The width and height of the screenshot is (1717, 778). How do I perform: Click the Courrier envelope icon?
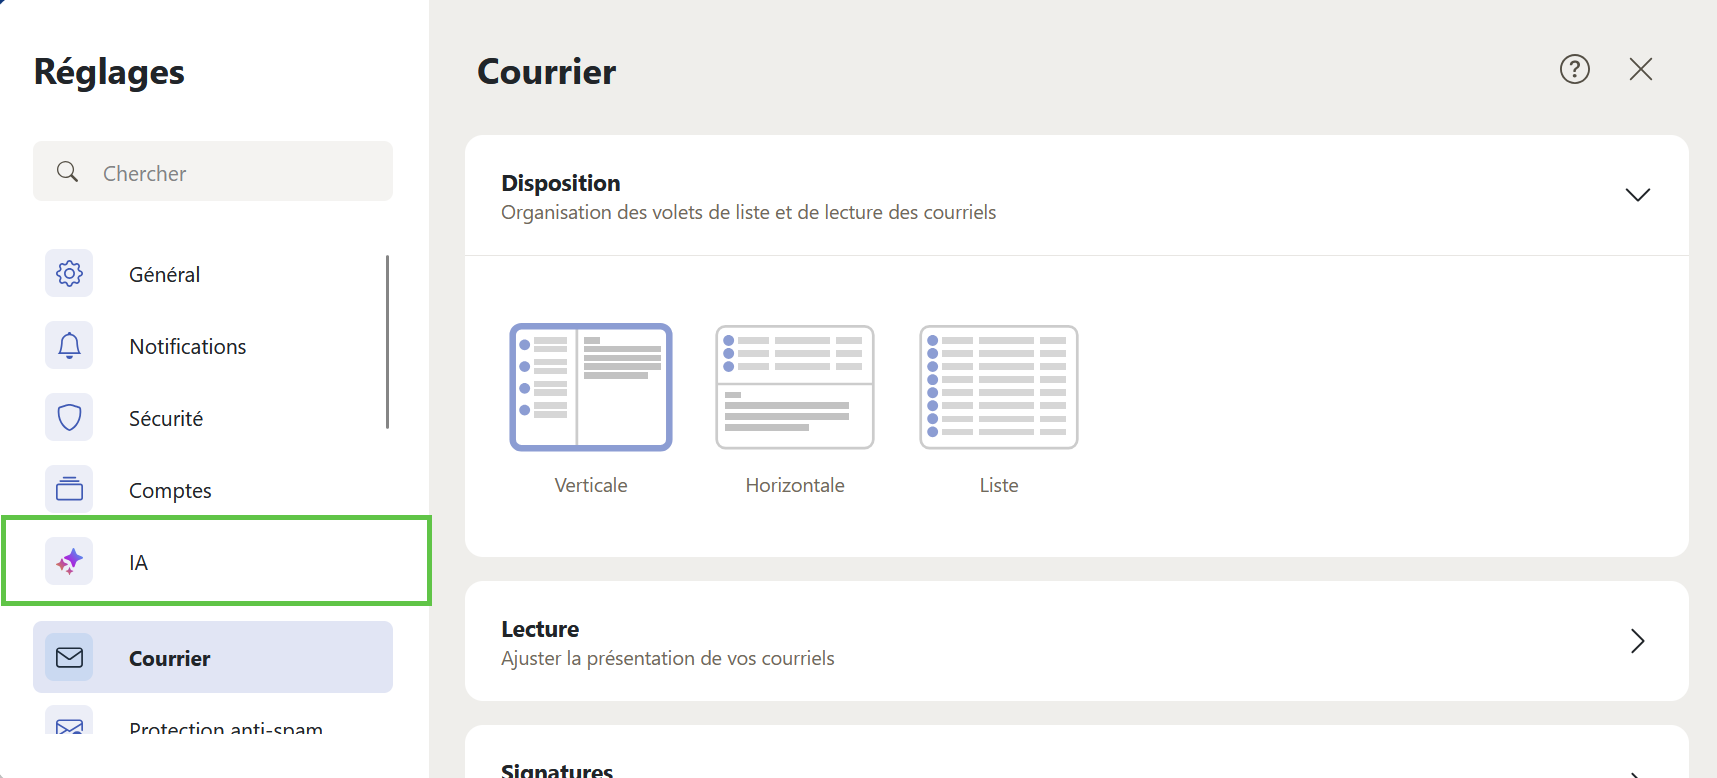[x=69, y=657]
